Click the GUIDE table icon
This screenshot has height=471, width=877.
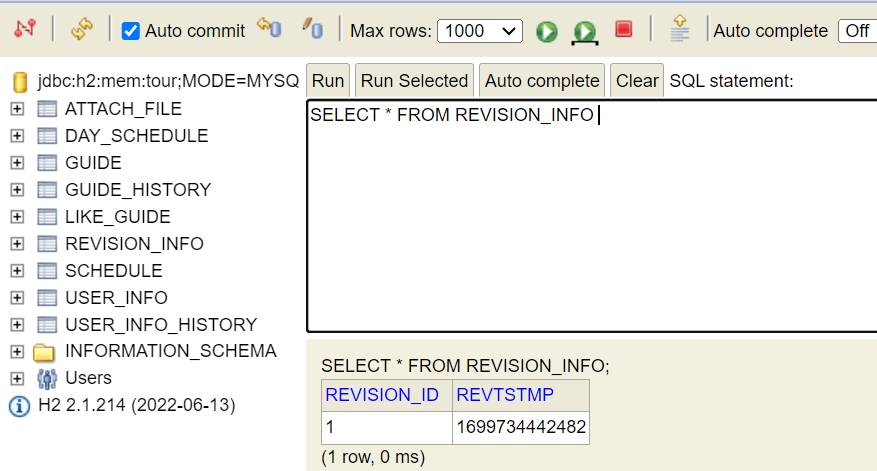47,163
